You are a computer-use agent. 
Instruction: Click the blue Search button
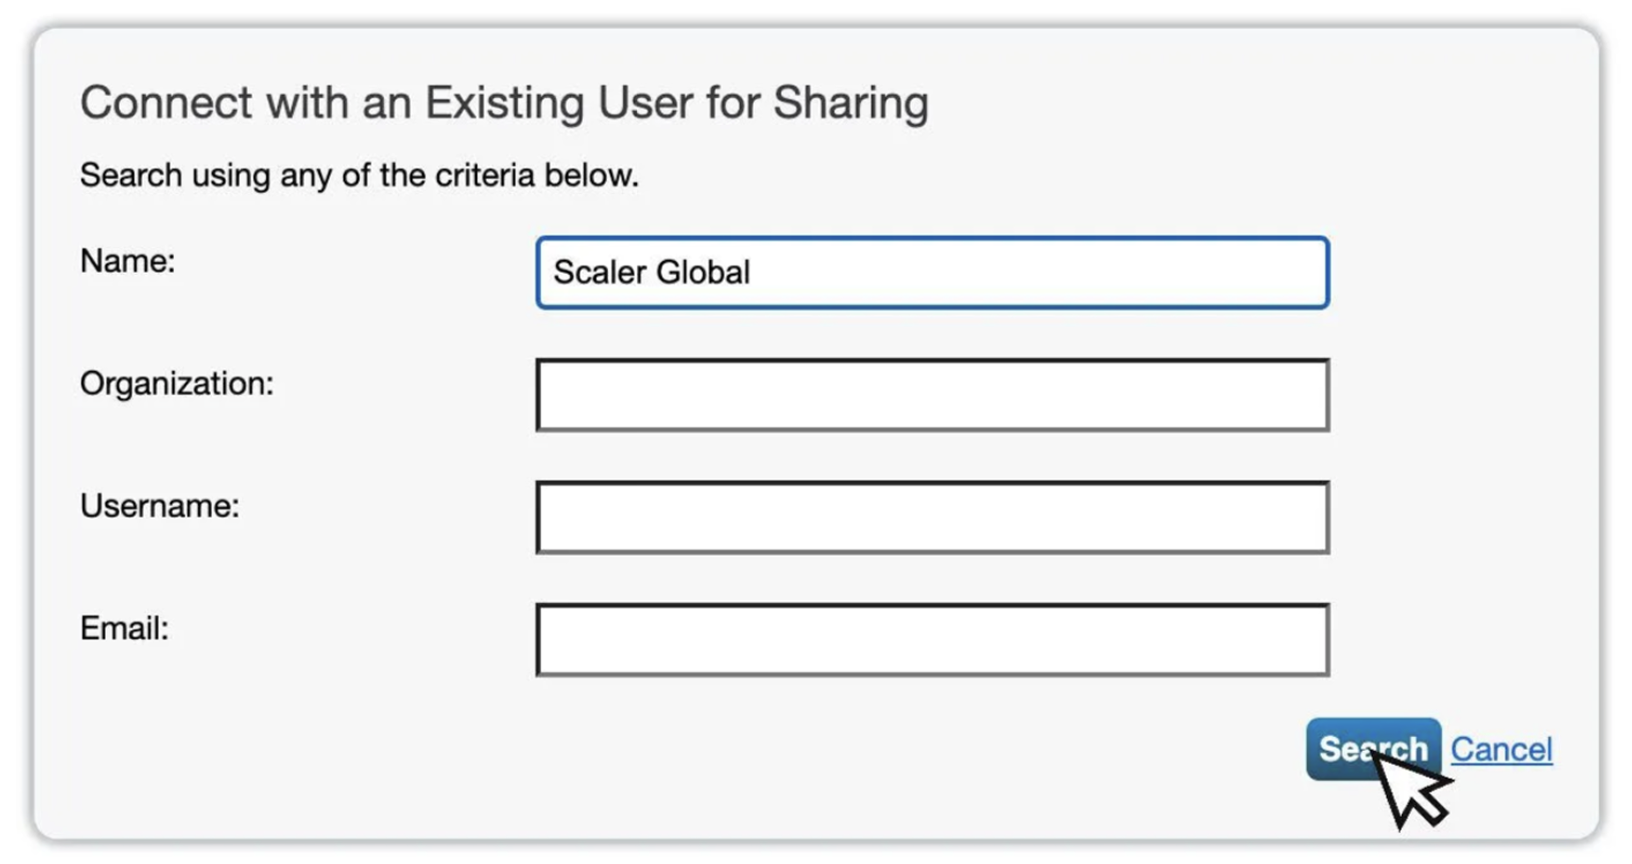(1373, 749)
